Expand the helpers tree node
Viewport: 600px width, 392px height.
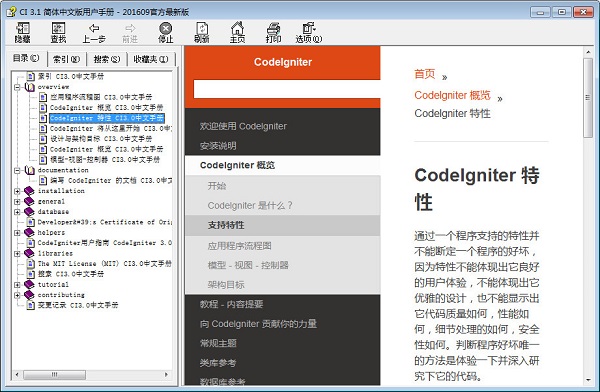coord(17,233)
